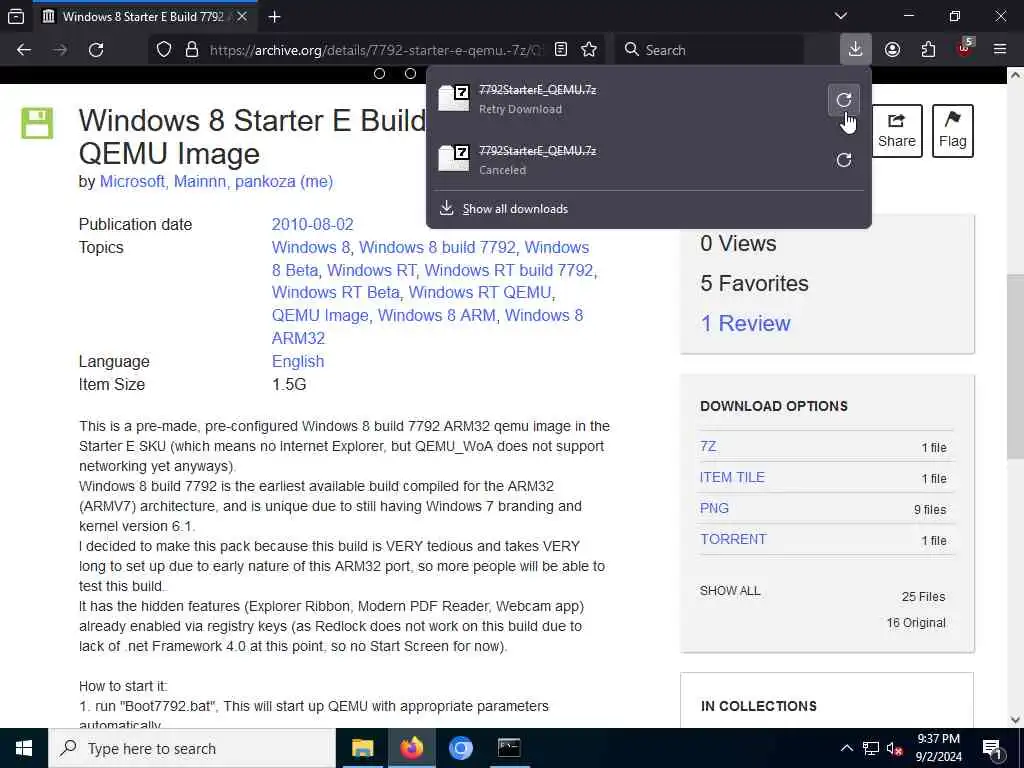The width and height of the screenshot is (1024, 768).
Task: Download the ITEM TILE option
Action: pos(732,477)
